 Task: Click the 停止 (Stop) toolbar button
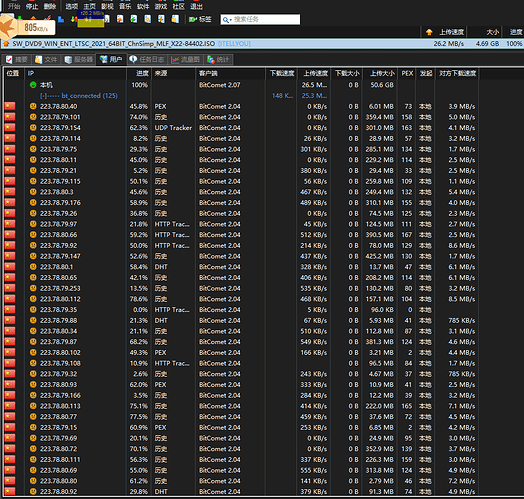(32, 6)
